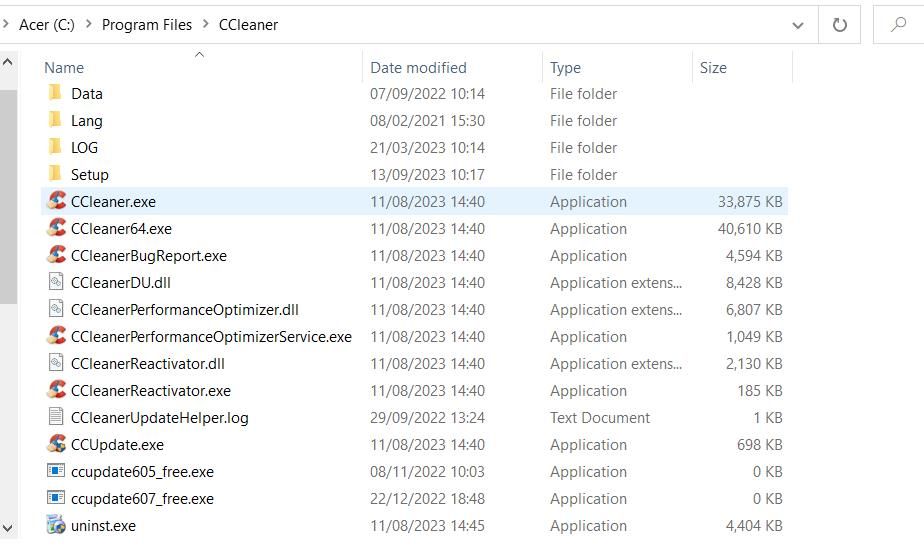
Task: Select the CCUpdate.exe icon
Action: (x=56, y=444)
